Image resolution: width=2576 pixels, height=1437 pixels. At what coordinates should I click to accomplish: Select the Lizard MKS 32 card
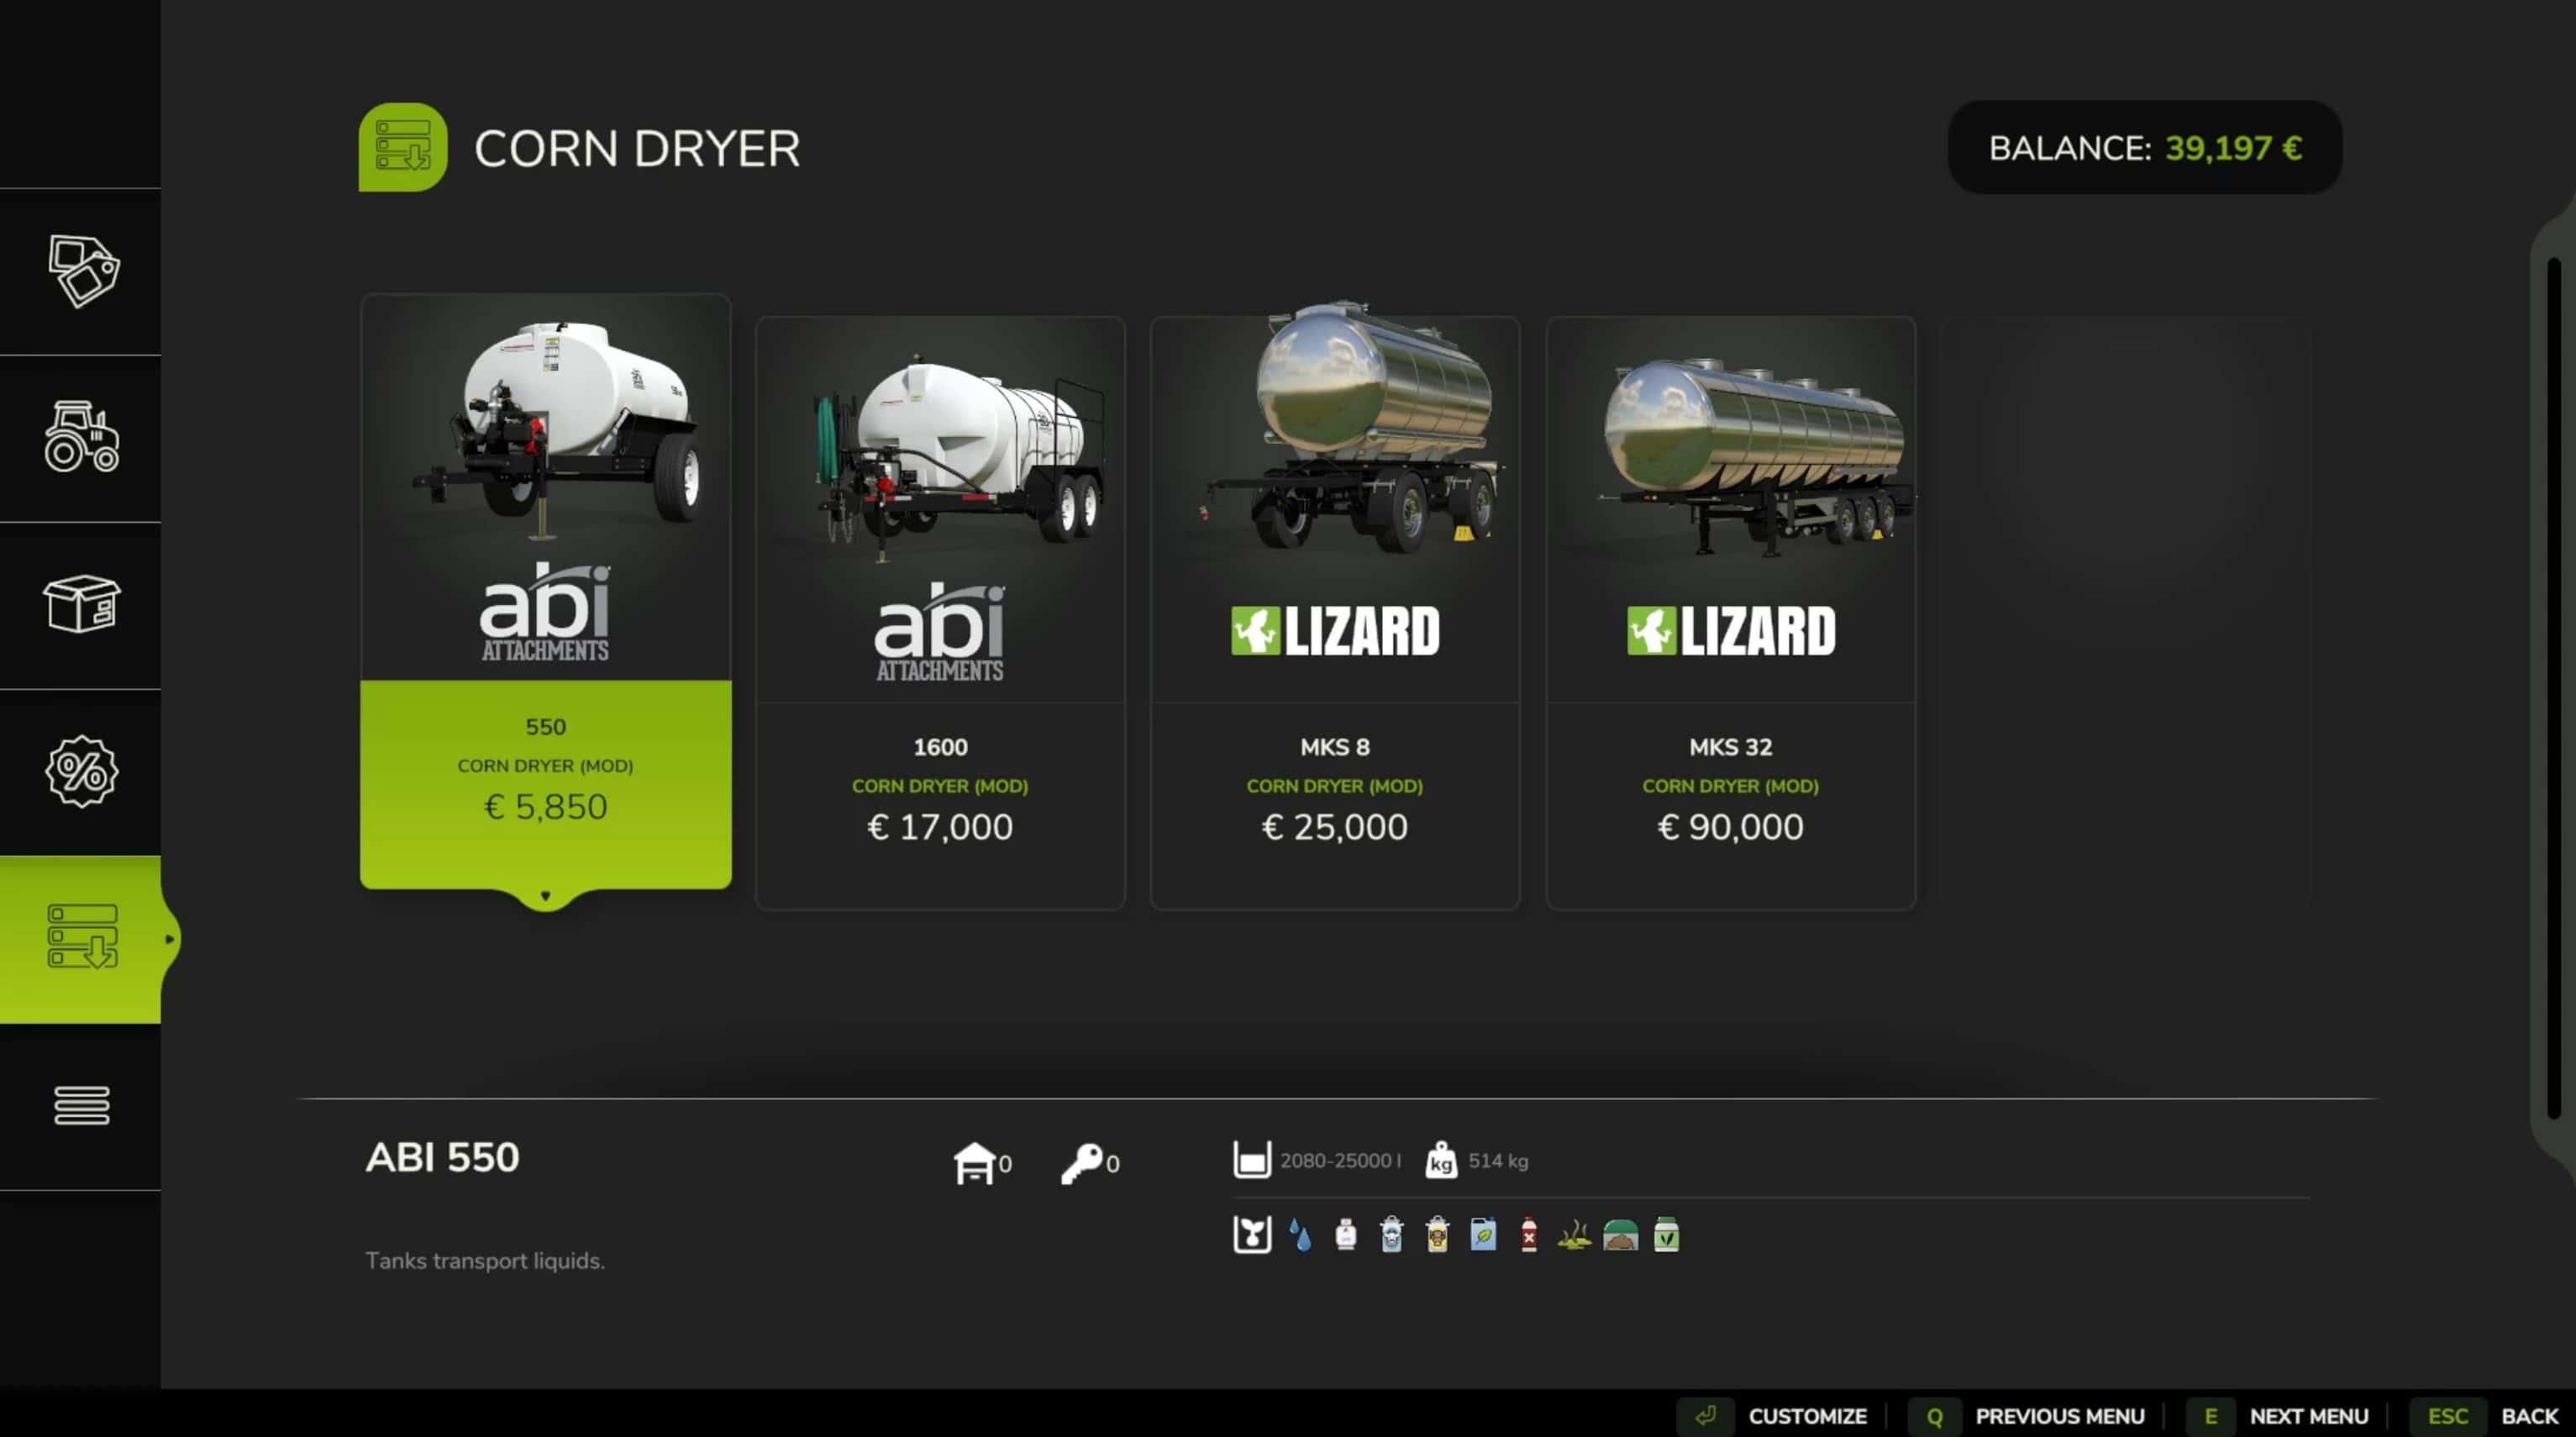pos(1730,612)
